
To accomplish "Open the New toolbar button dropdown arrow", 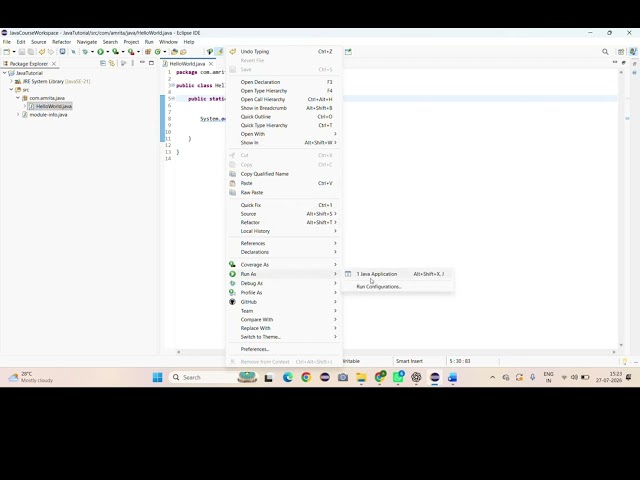I will point(14,52).
